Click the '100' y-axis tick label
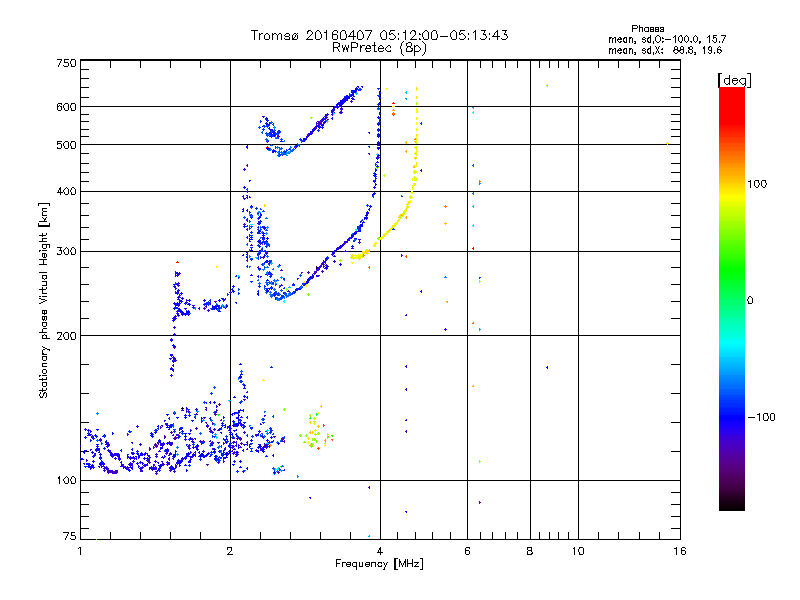 pos(66,481)
